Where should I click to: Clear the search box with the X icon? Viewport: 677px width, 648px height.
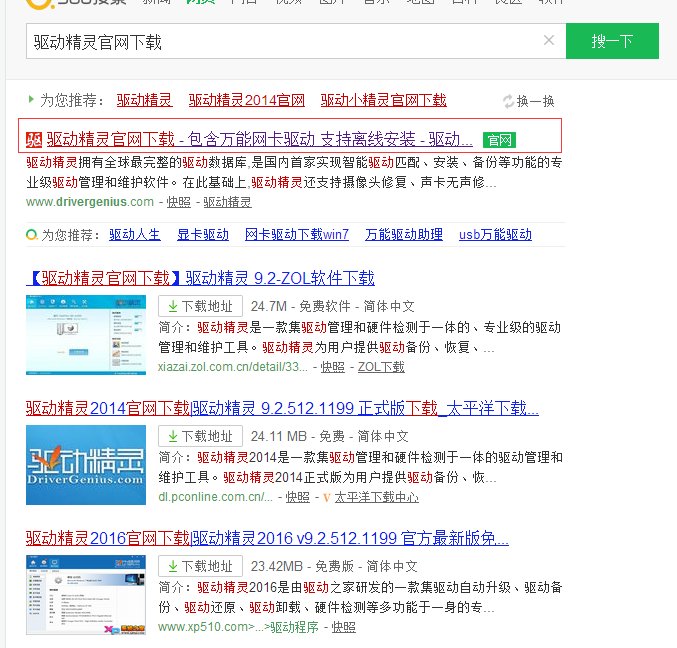tap(549, 41)
